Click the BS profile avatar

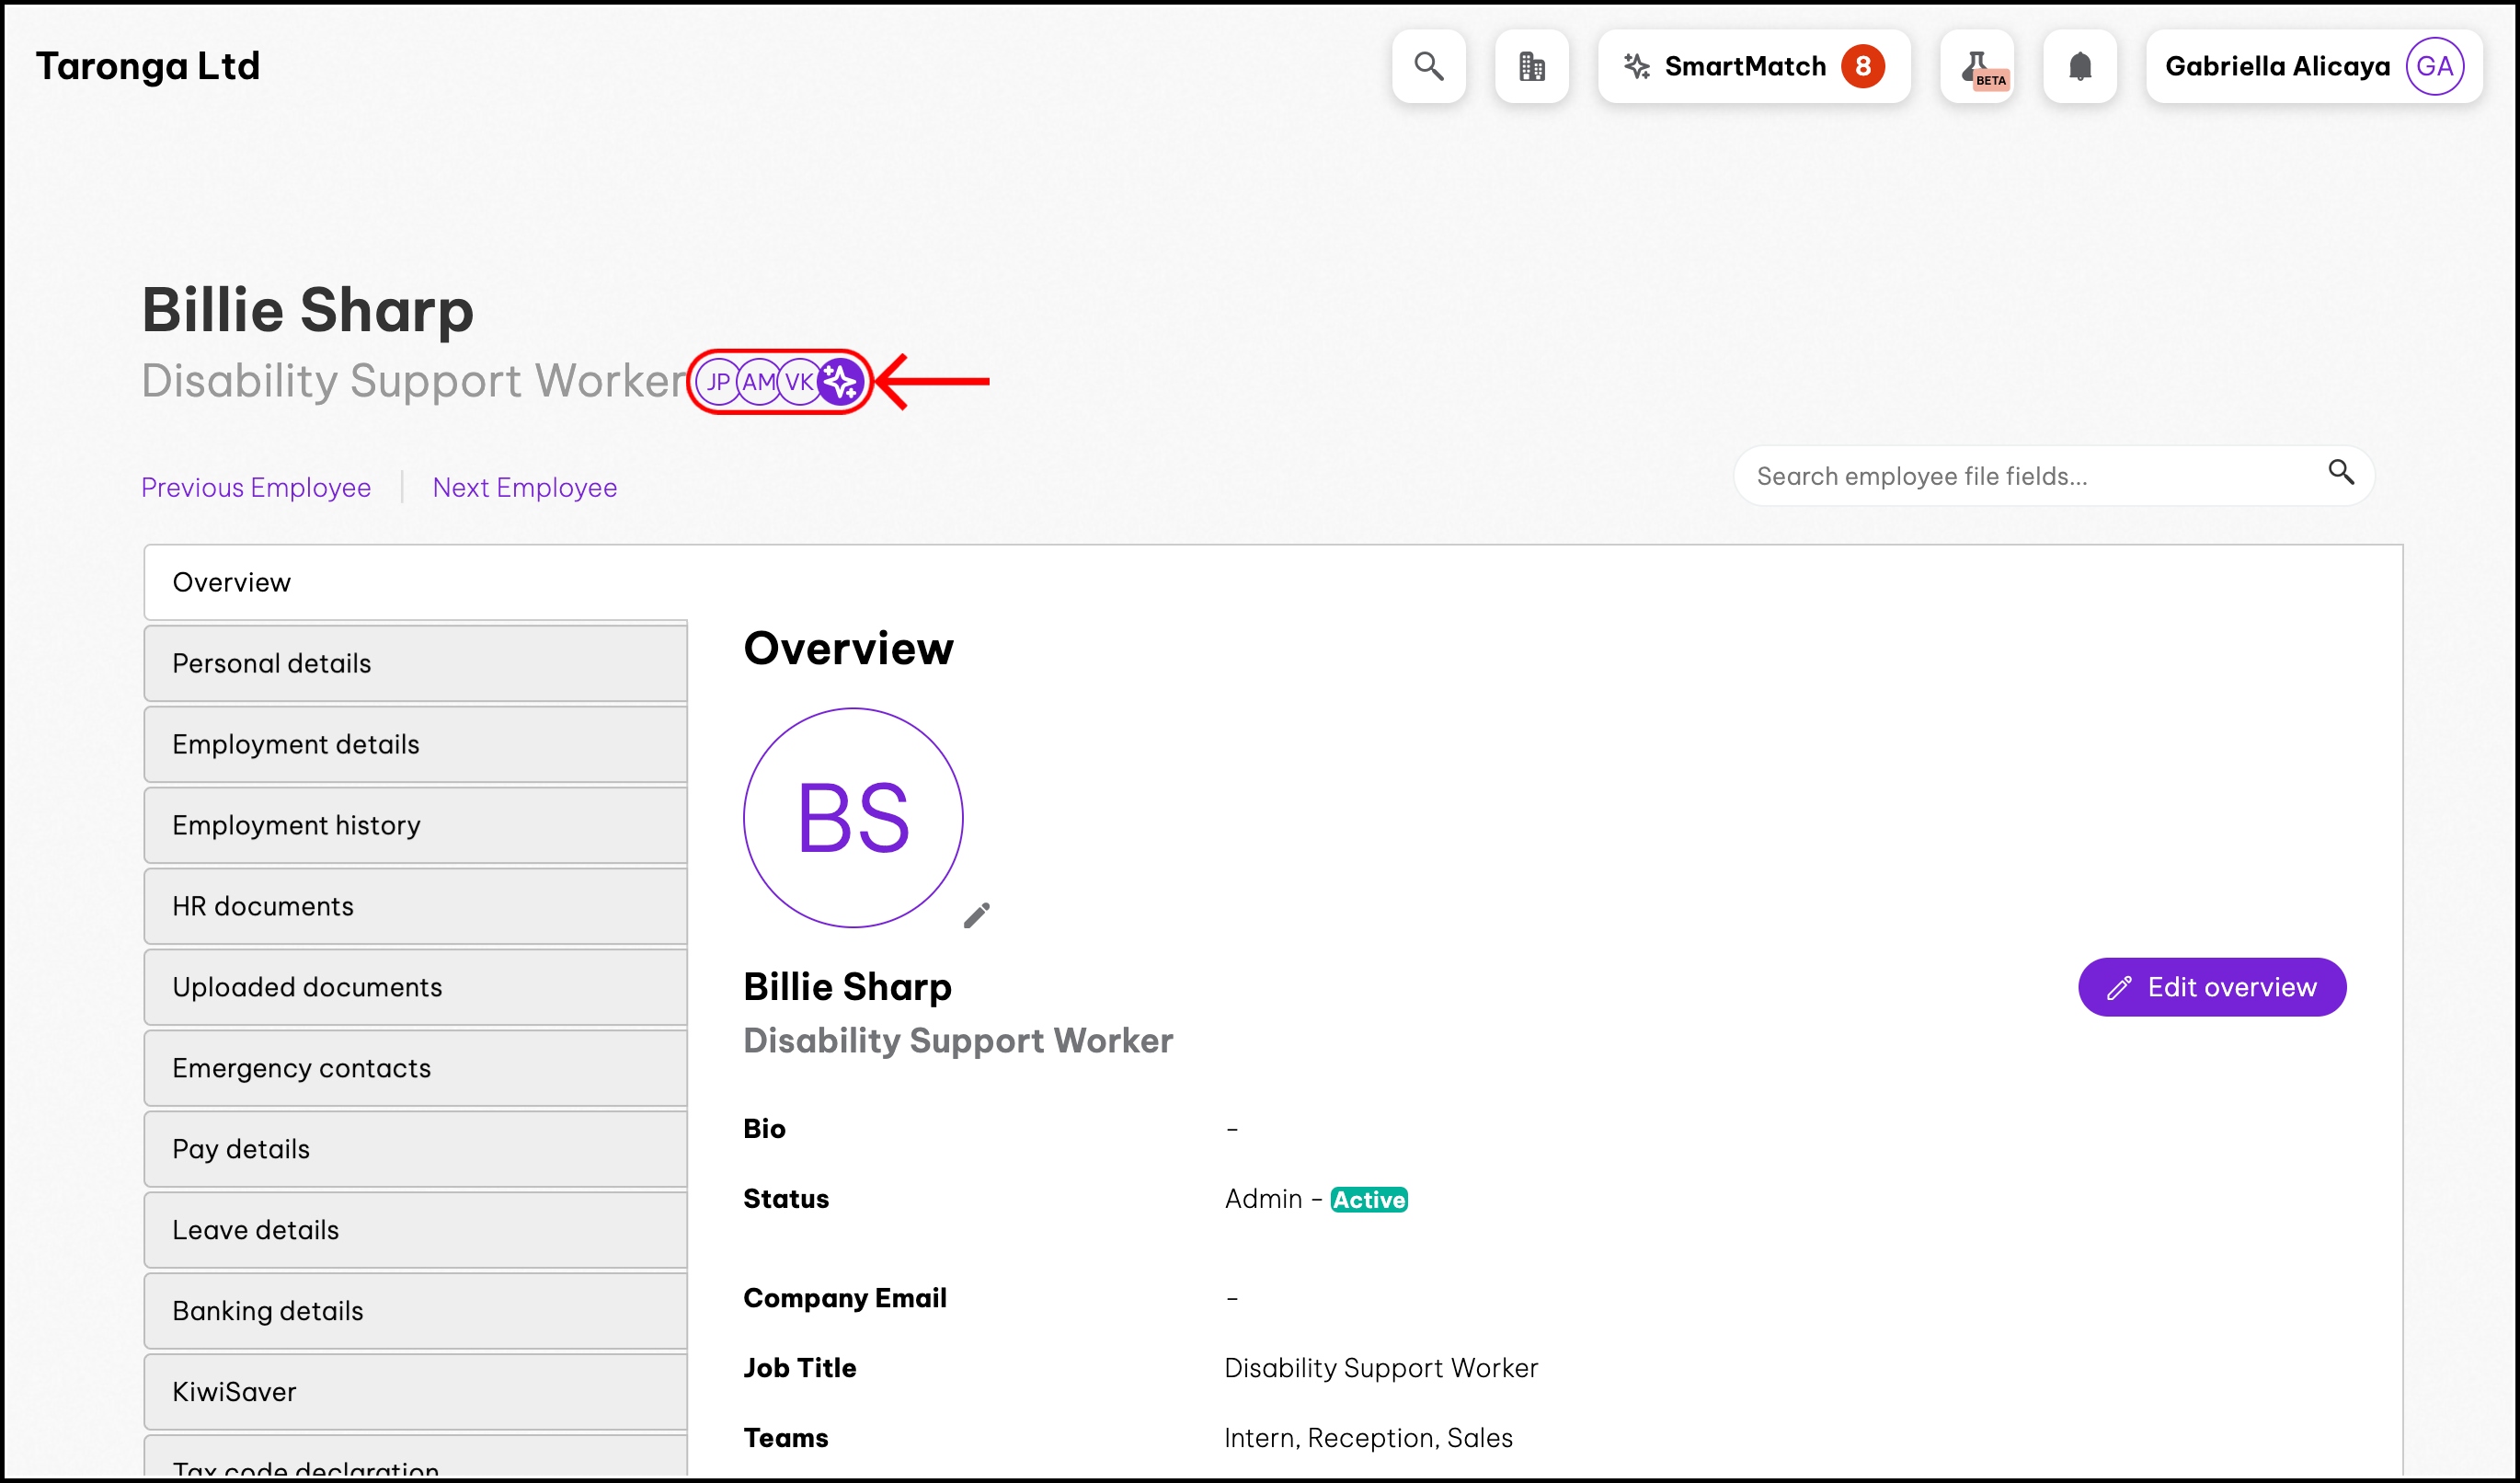point(853,818)
